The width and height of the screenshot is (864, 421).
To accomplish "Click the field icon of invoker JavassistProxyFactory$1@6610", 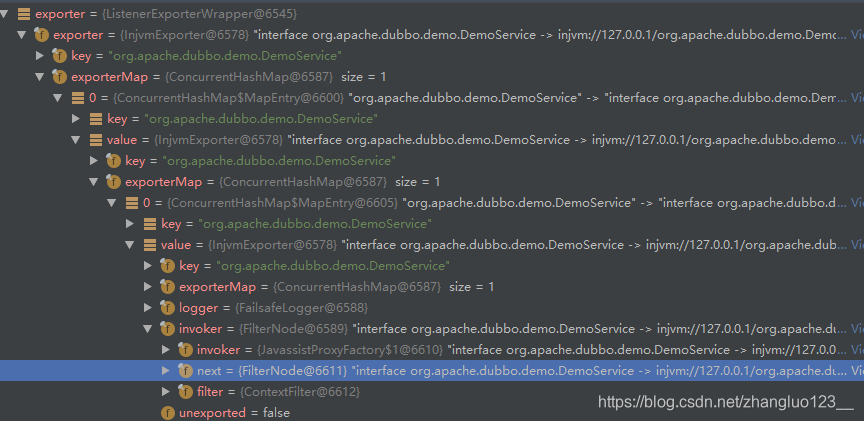I will pyautogui.click(x=186, y=349).
